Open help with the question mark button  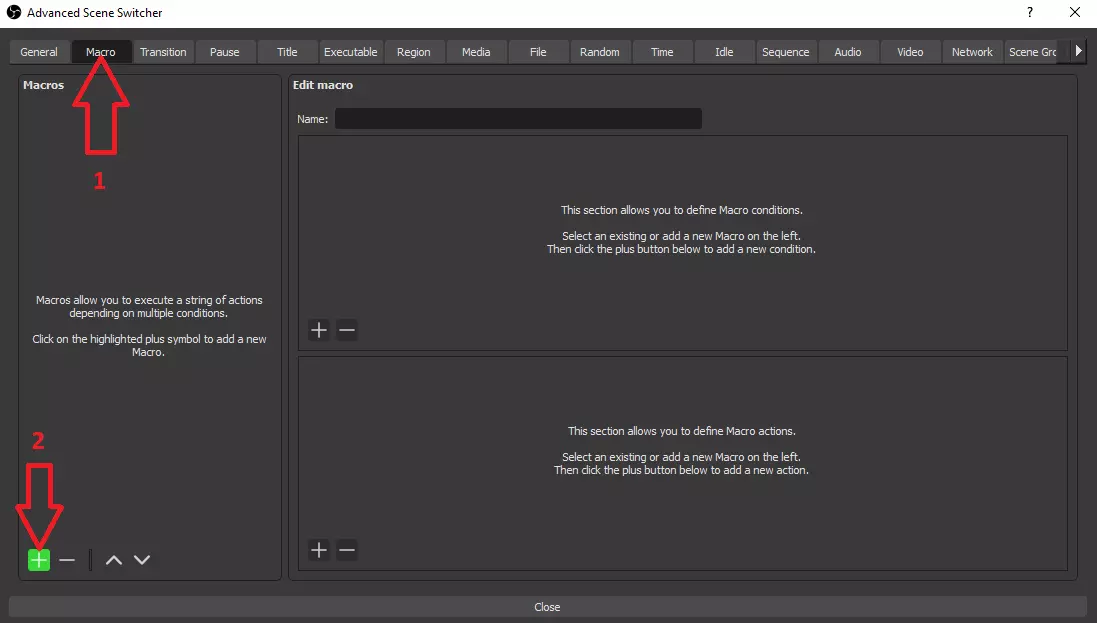1030,13
